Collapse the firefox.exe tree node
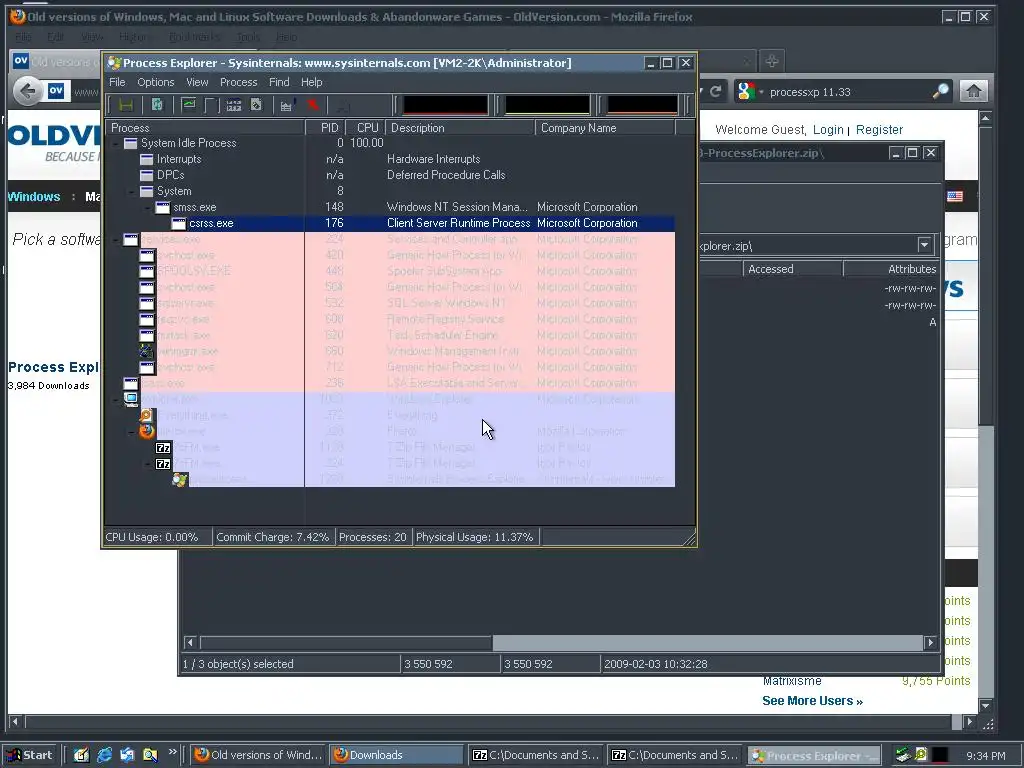Viewport: 1024px width, 768px height. click(x=131, y=431)
